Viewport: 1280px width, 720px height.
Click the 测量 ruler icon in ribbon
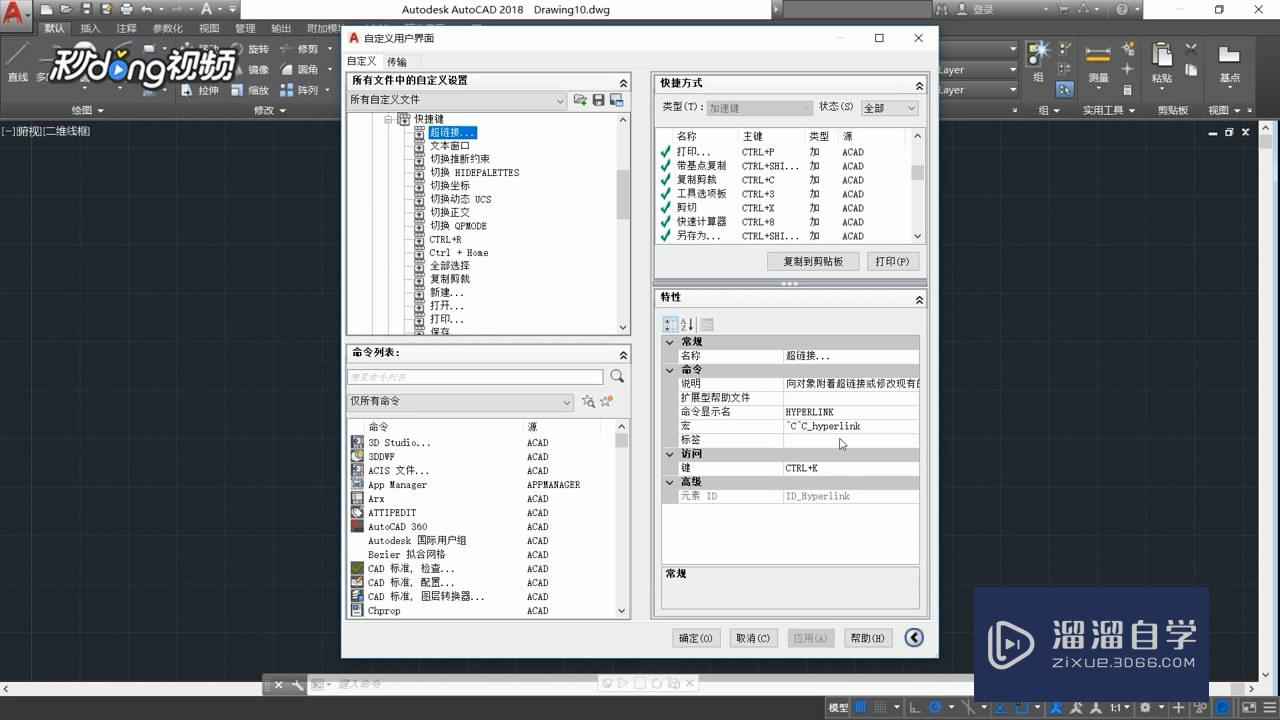(1098, 55)
